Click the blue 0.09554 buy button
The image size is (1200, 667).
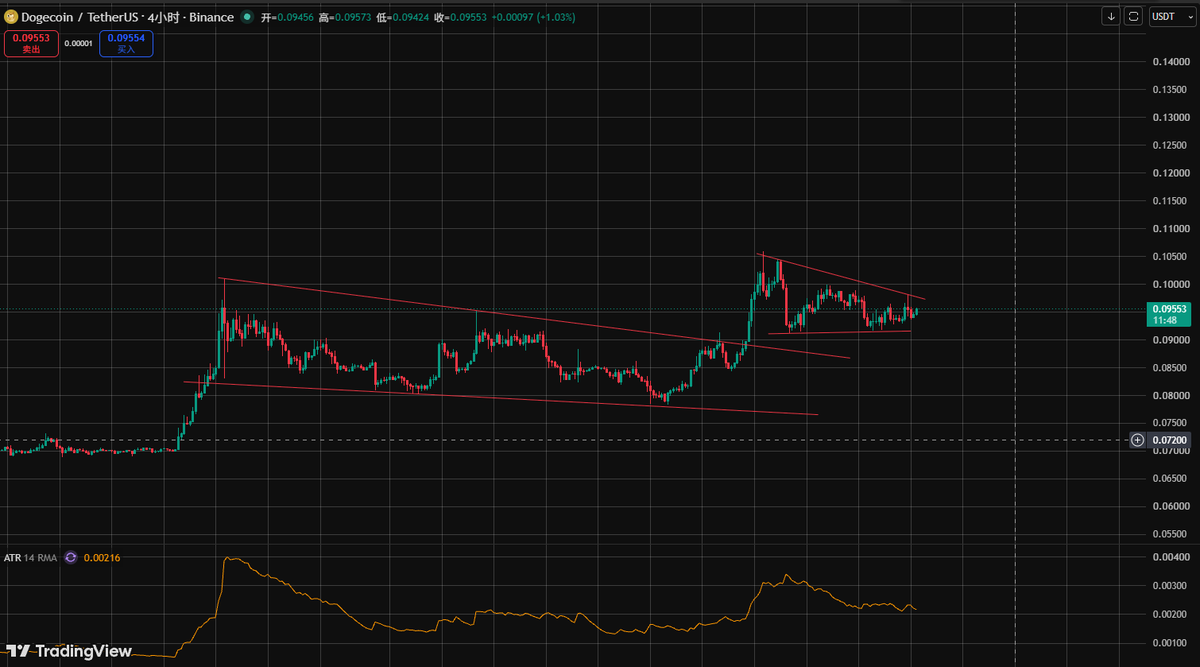pyautogui.click(x=126, y=43)
